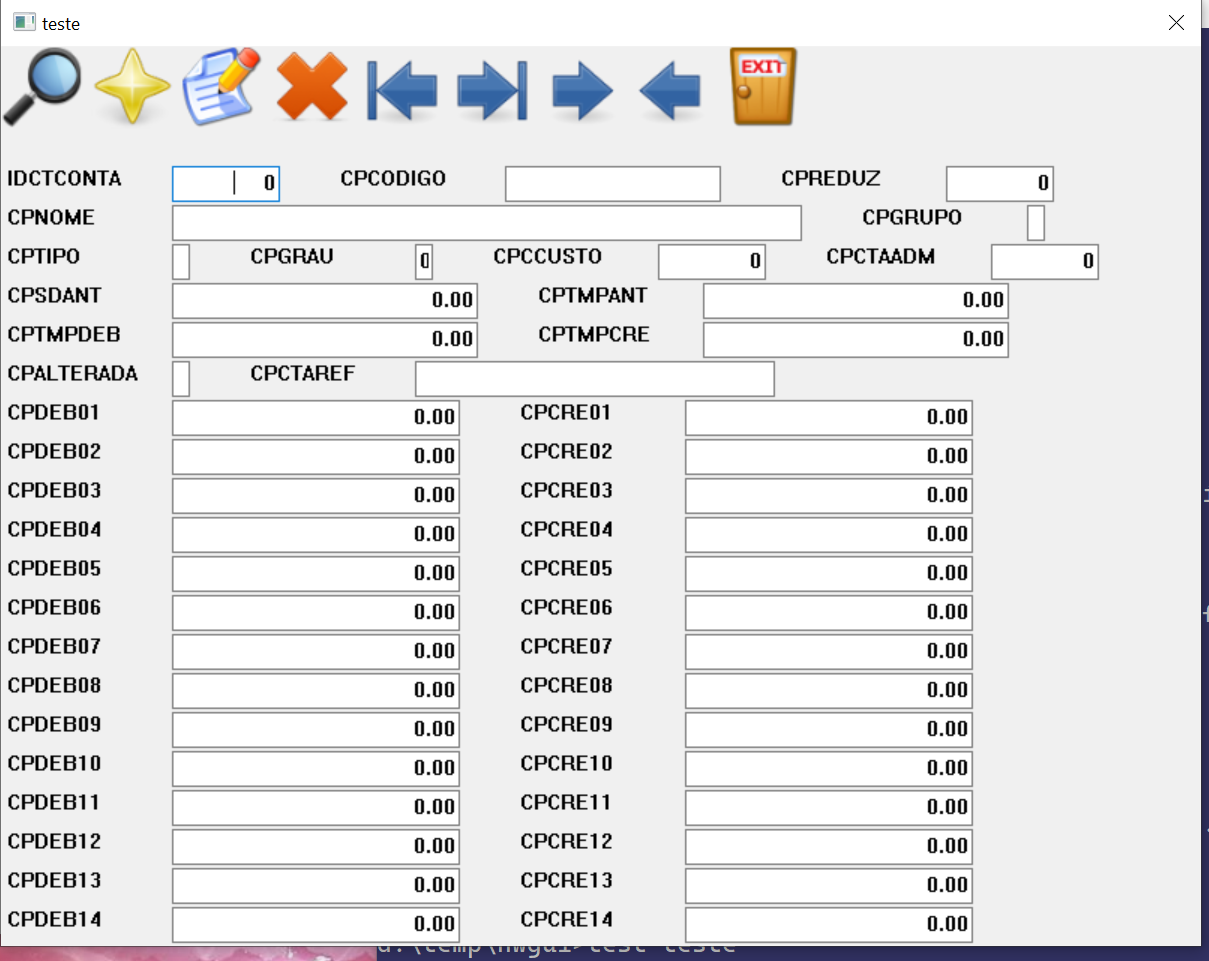
Task: Click the CPDEB12 amount field
Action: coord(316,847)
